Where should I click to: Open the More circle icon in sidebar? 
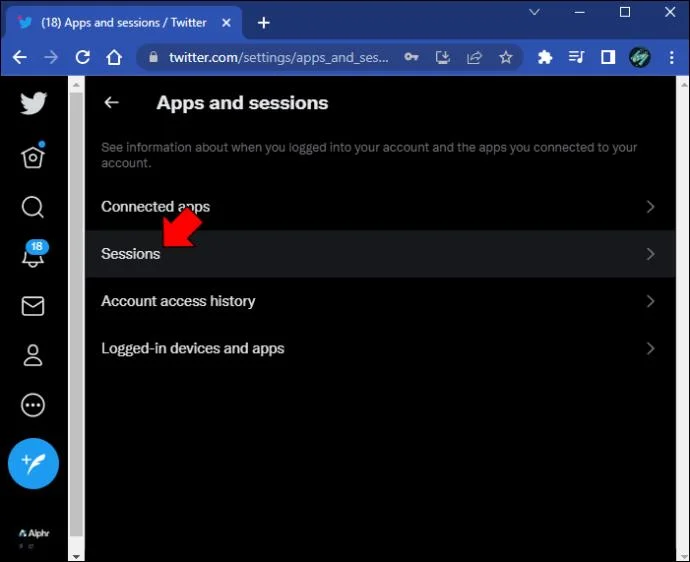[x=33, y=405]
